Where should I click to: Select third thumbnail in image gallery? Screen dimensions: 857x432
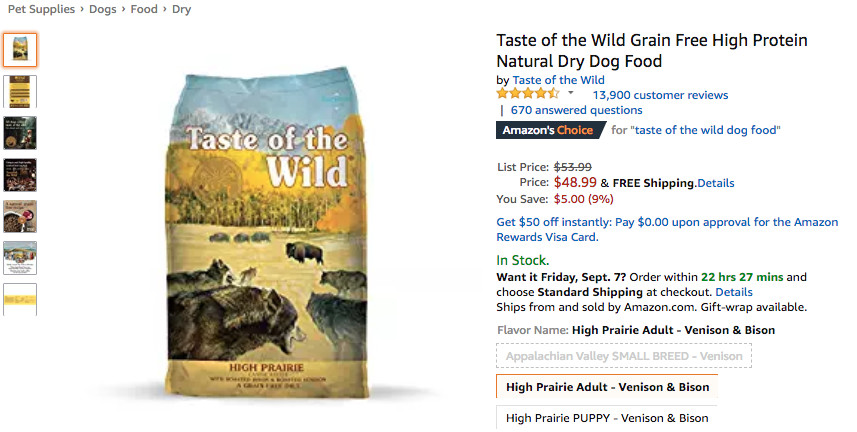pos(20,133)
